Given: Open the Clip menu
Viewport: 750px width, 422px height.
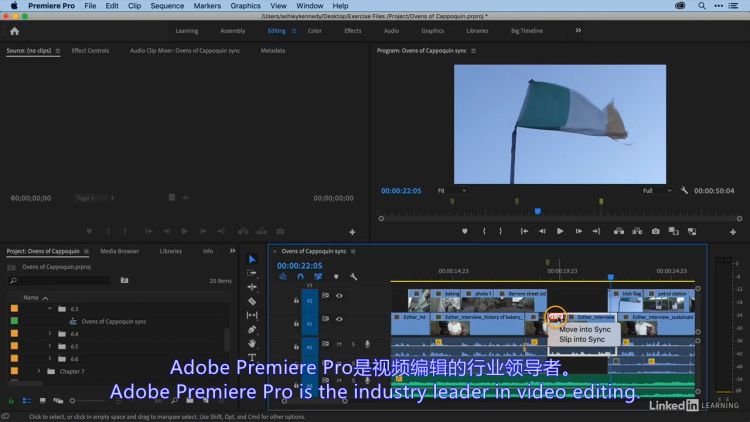Looking at the screenshot, I should (x=134, y=6).
